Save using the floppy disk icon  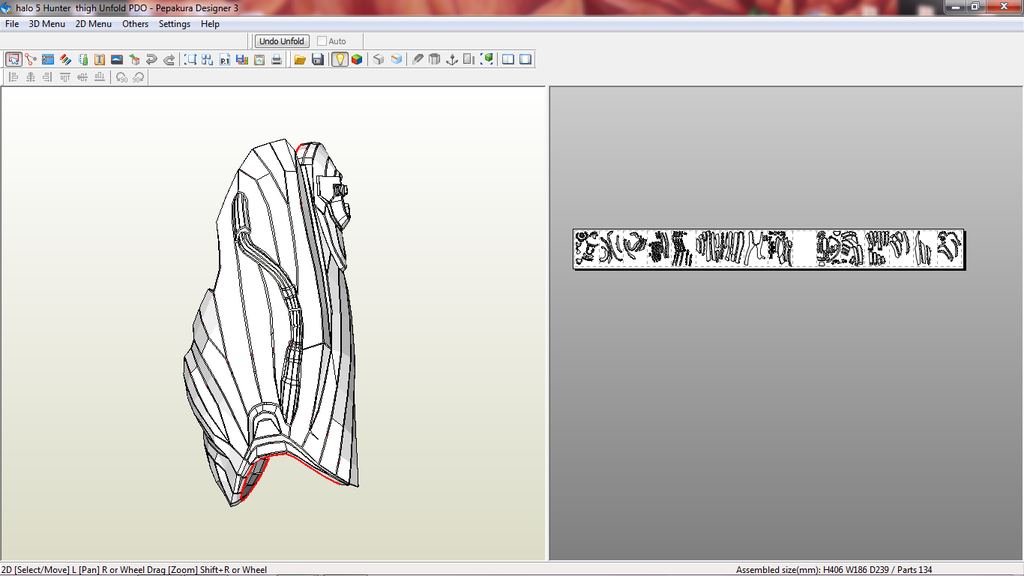point(317,60)
